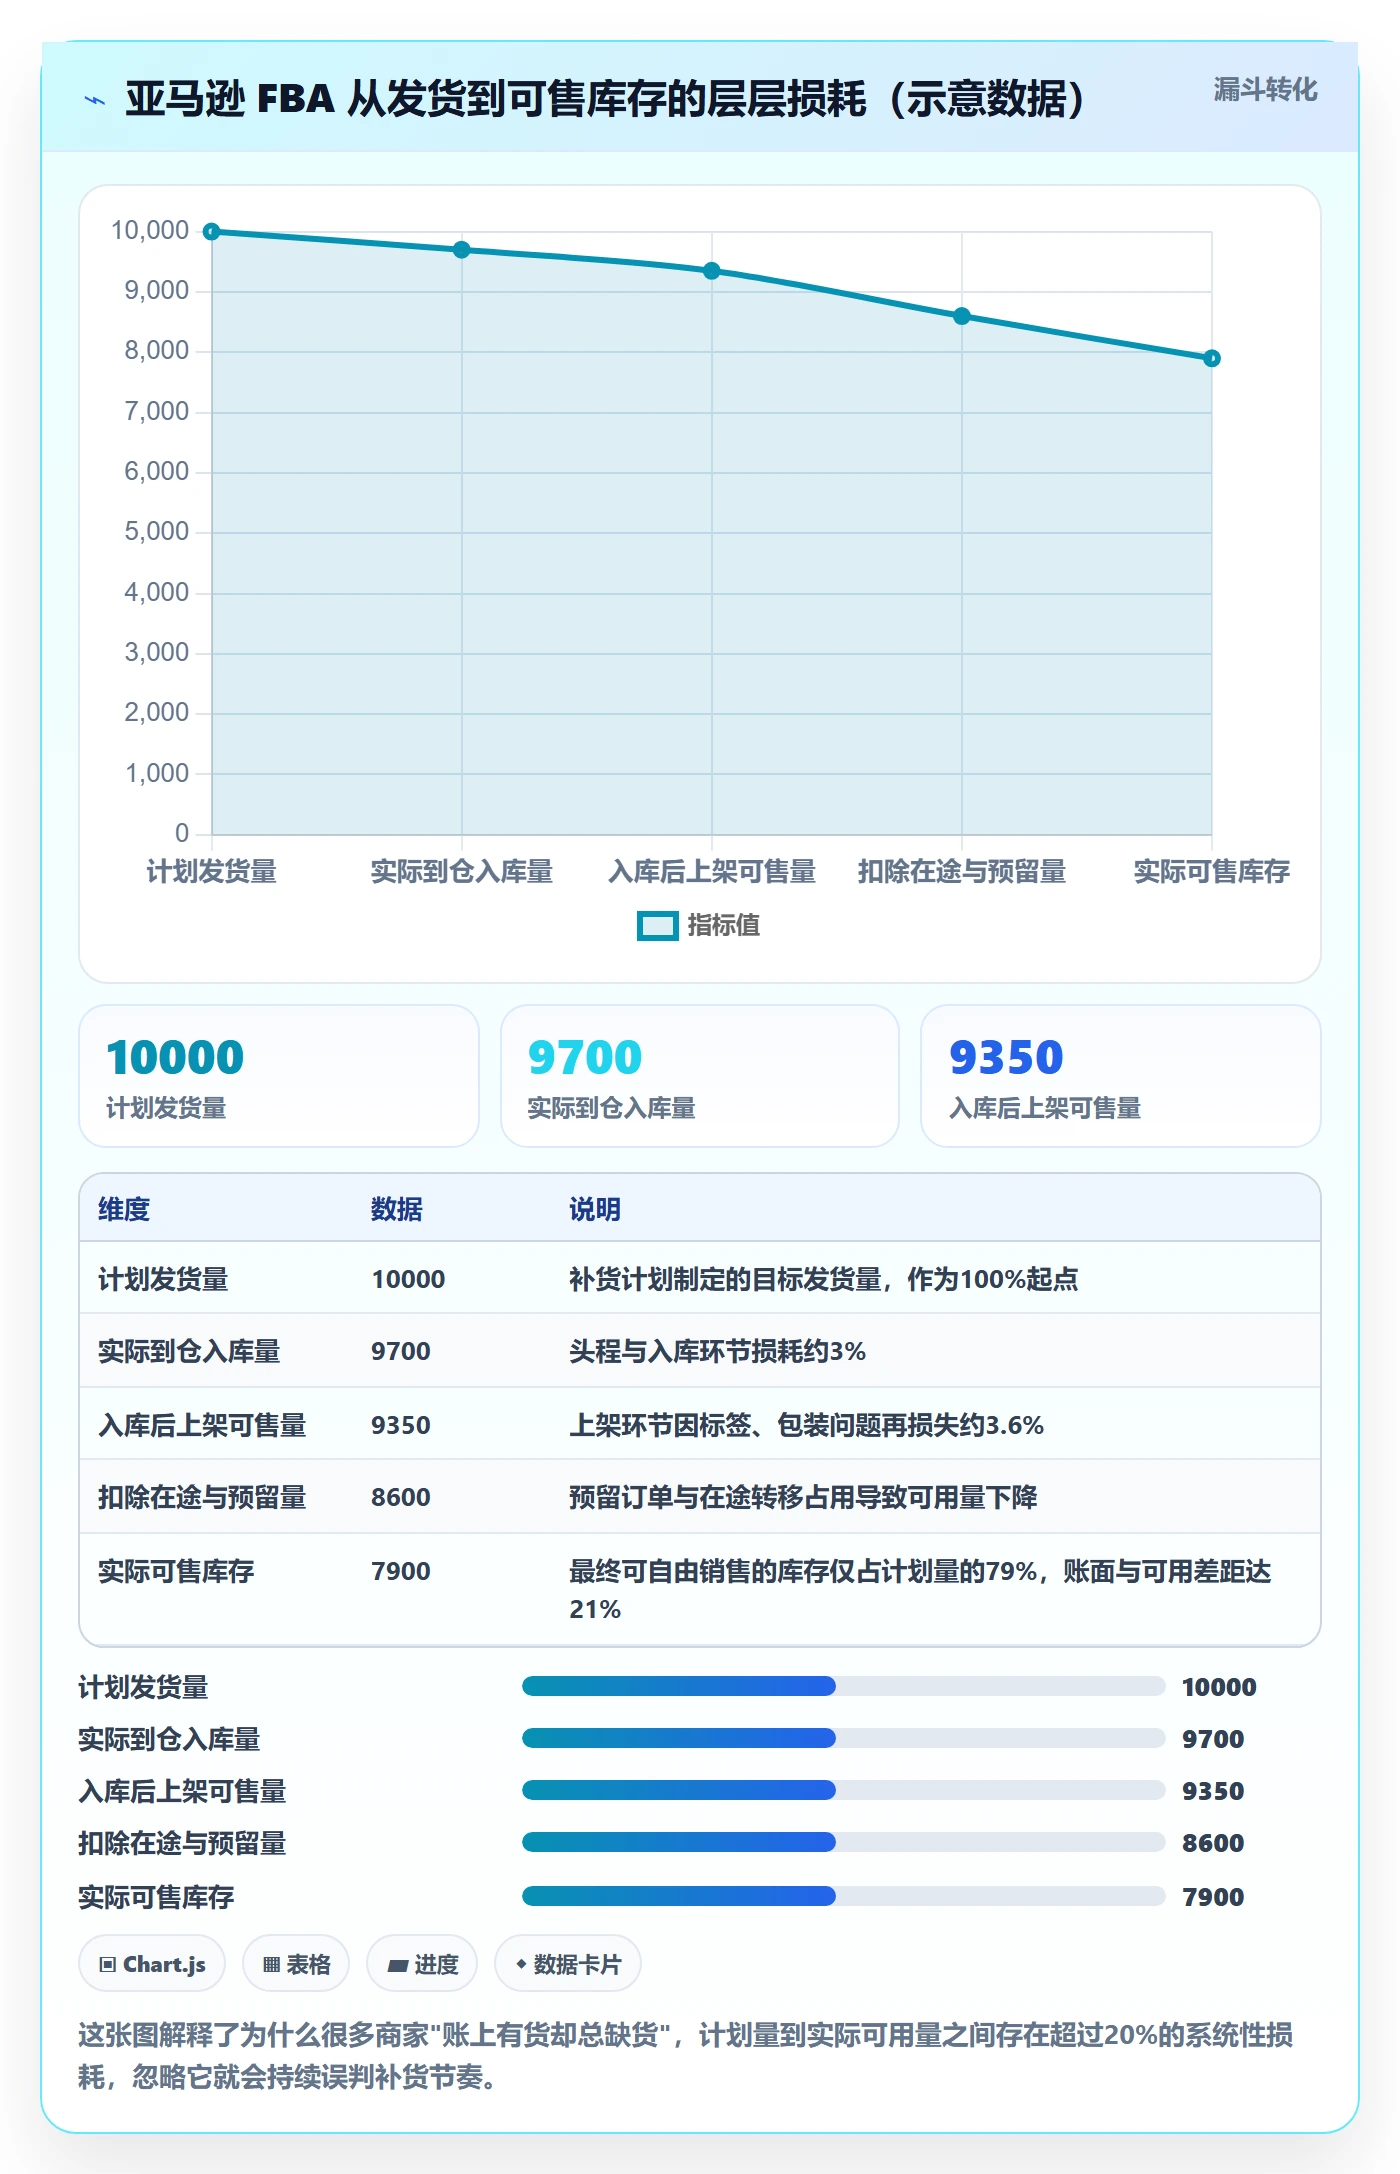Image resolution: width=1400 pixels, height=2174 pixels.
Task: Select table row cell 计划发货量
Action: pos(163,1279)
